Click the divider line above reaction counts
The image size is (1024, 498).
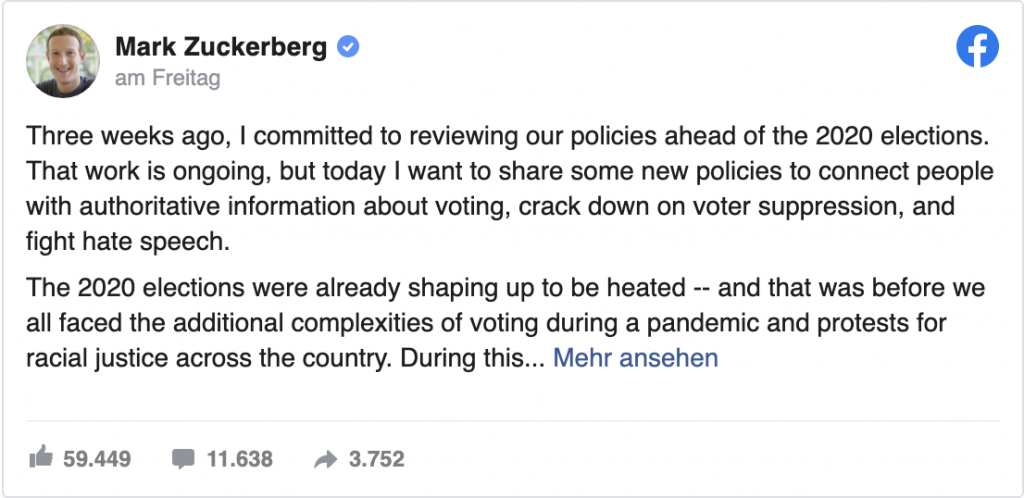(513, 421)
